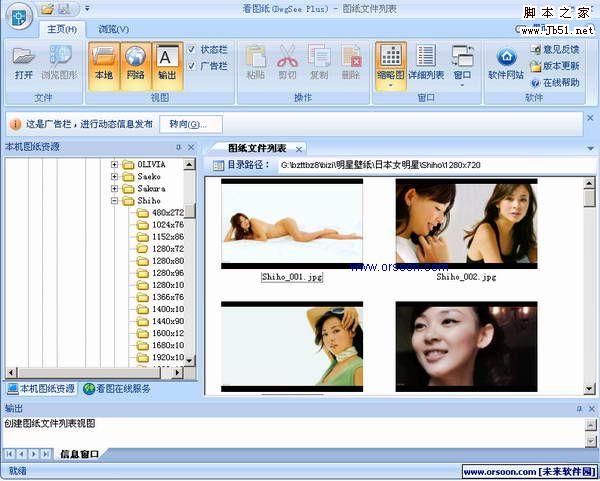This screenshot has height=481, width=600.
Task: Open 在线帮助 online help
Action: [x=555, y=82]
